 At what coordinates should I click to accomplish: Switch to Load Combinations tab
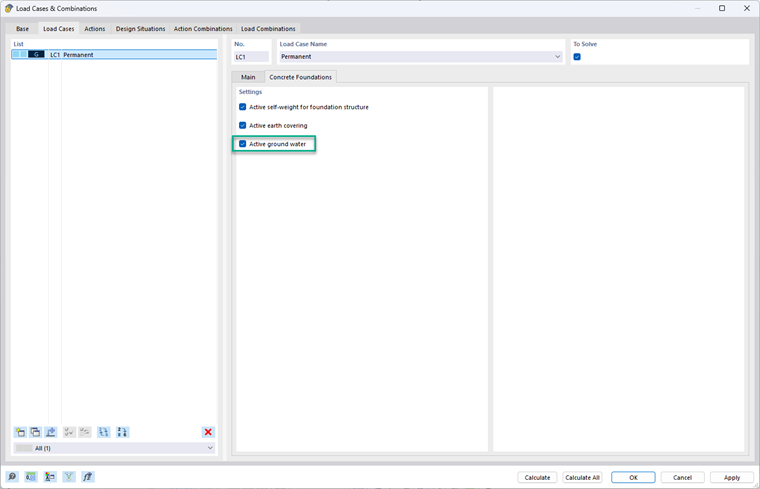click(268, 29)
